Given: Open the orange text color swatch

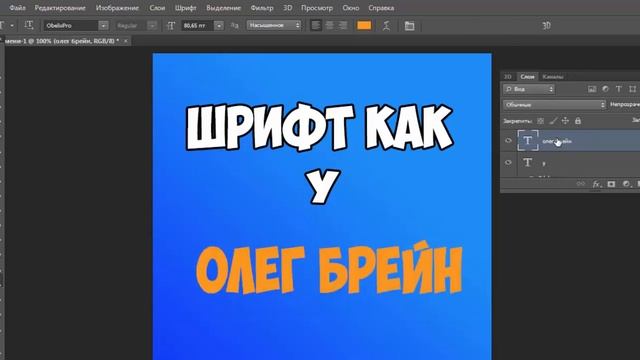Looking at the screenshot, I should (x=364, y=25).
